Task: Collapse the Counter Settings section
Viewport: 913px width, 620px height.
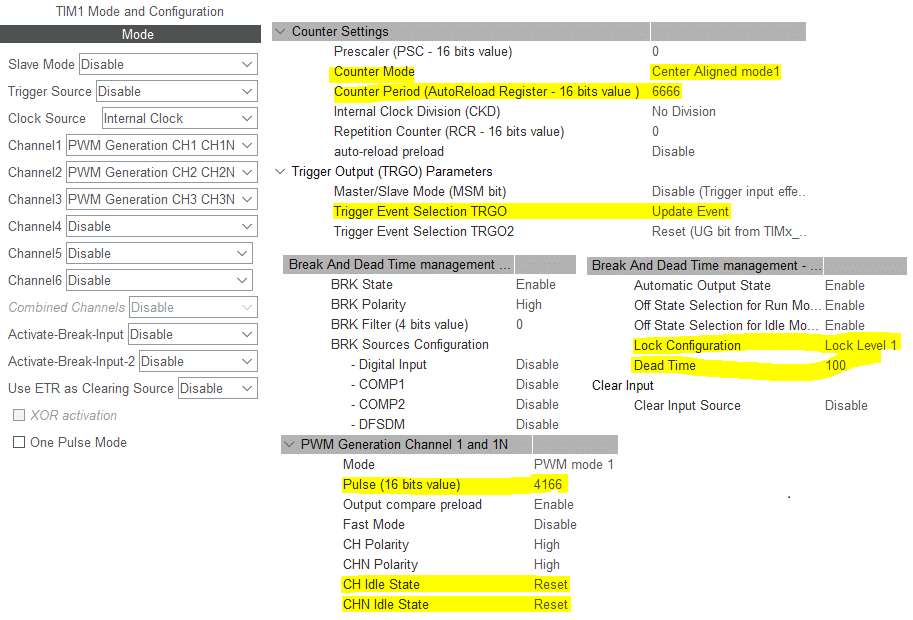Action: pyautogui.click(x=280, y=32)
